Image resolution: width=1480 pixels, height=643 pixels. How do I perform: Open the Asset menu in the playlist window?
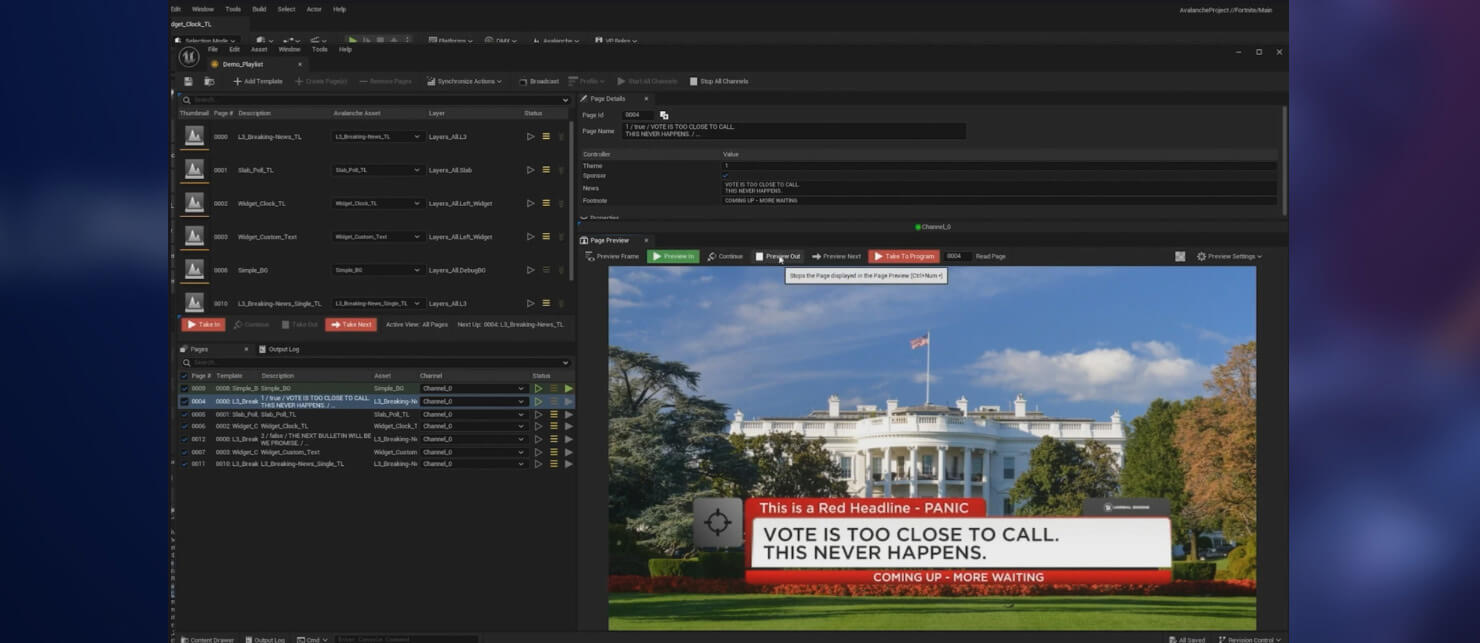pos(259,49)
